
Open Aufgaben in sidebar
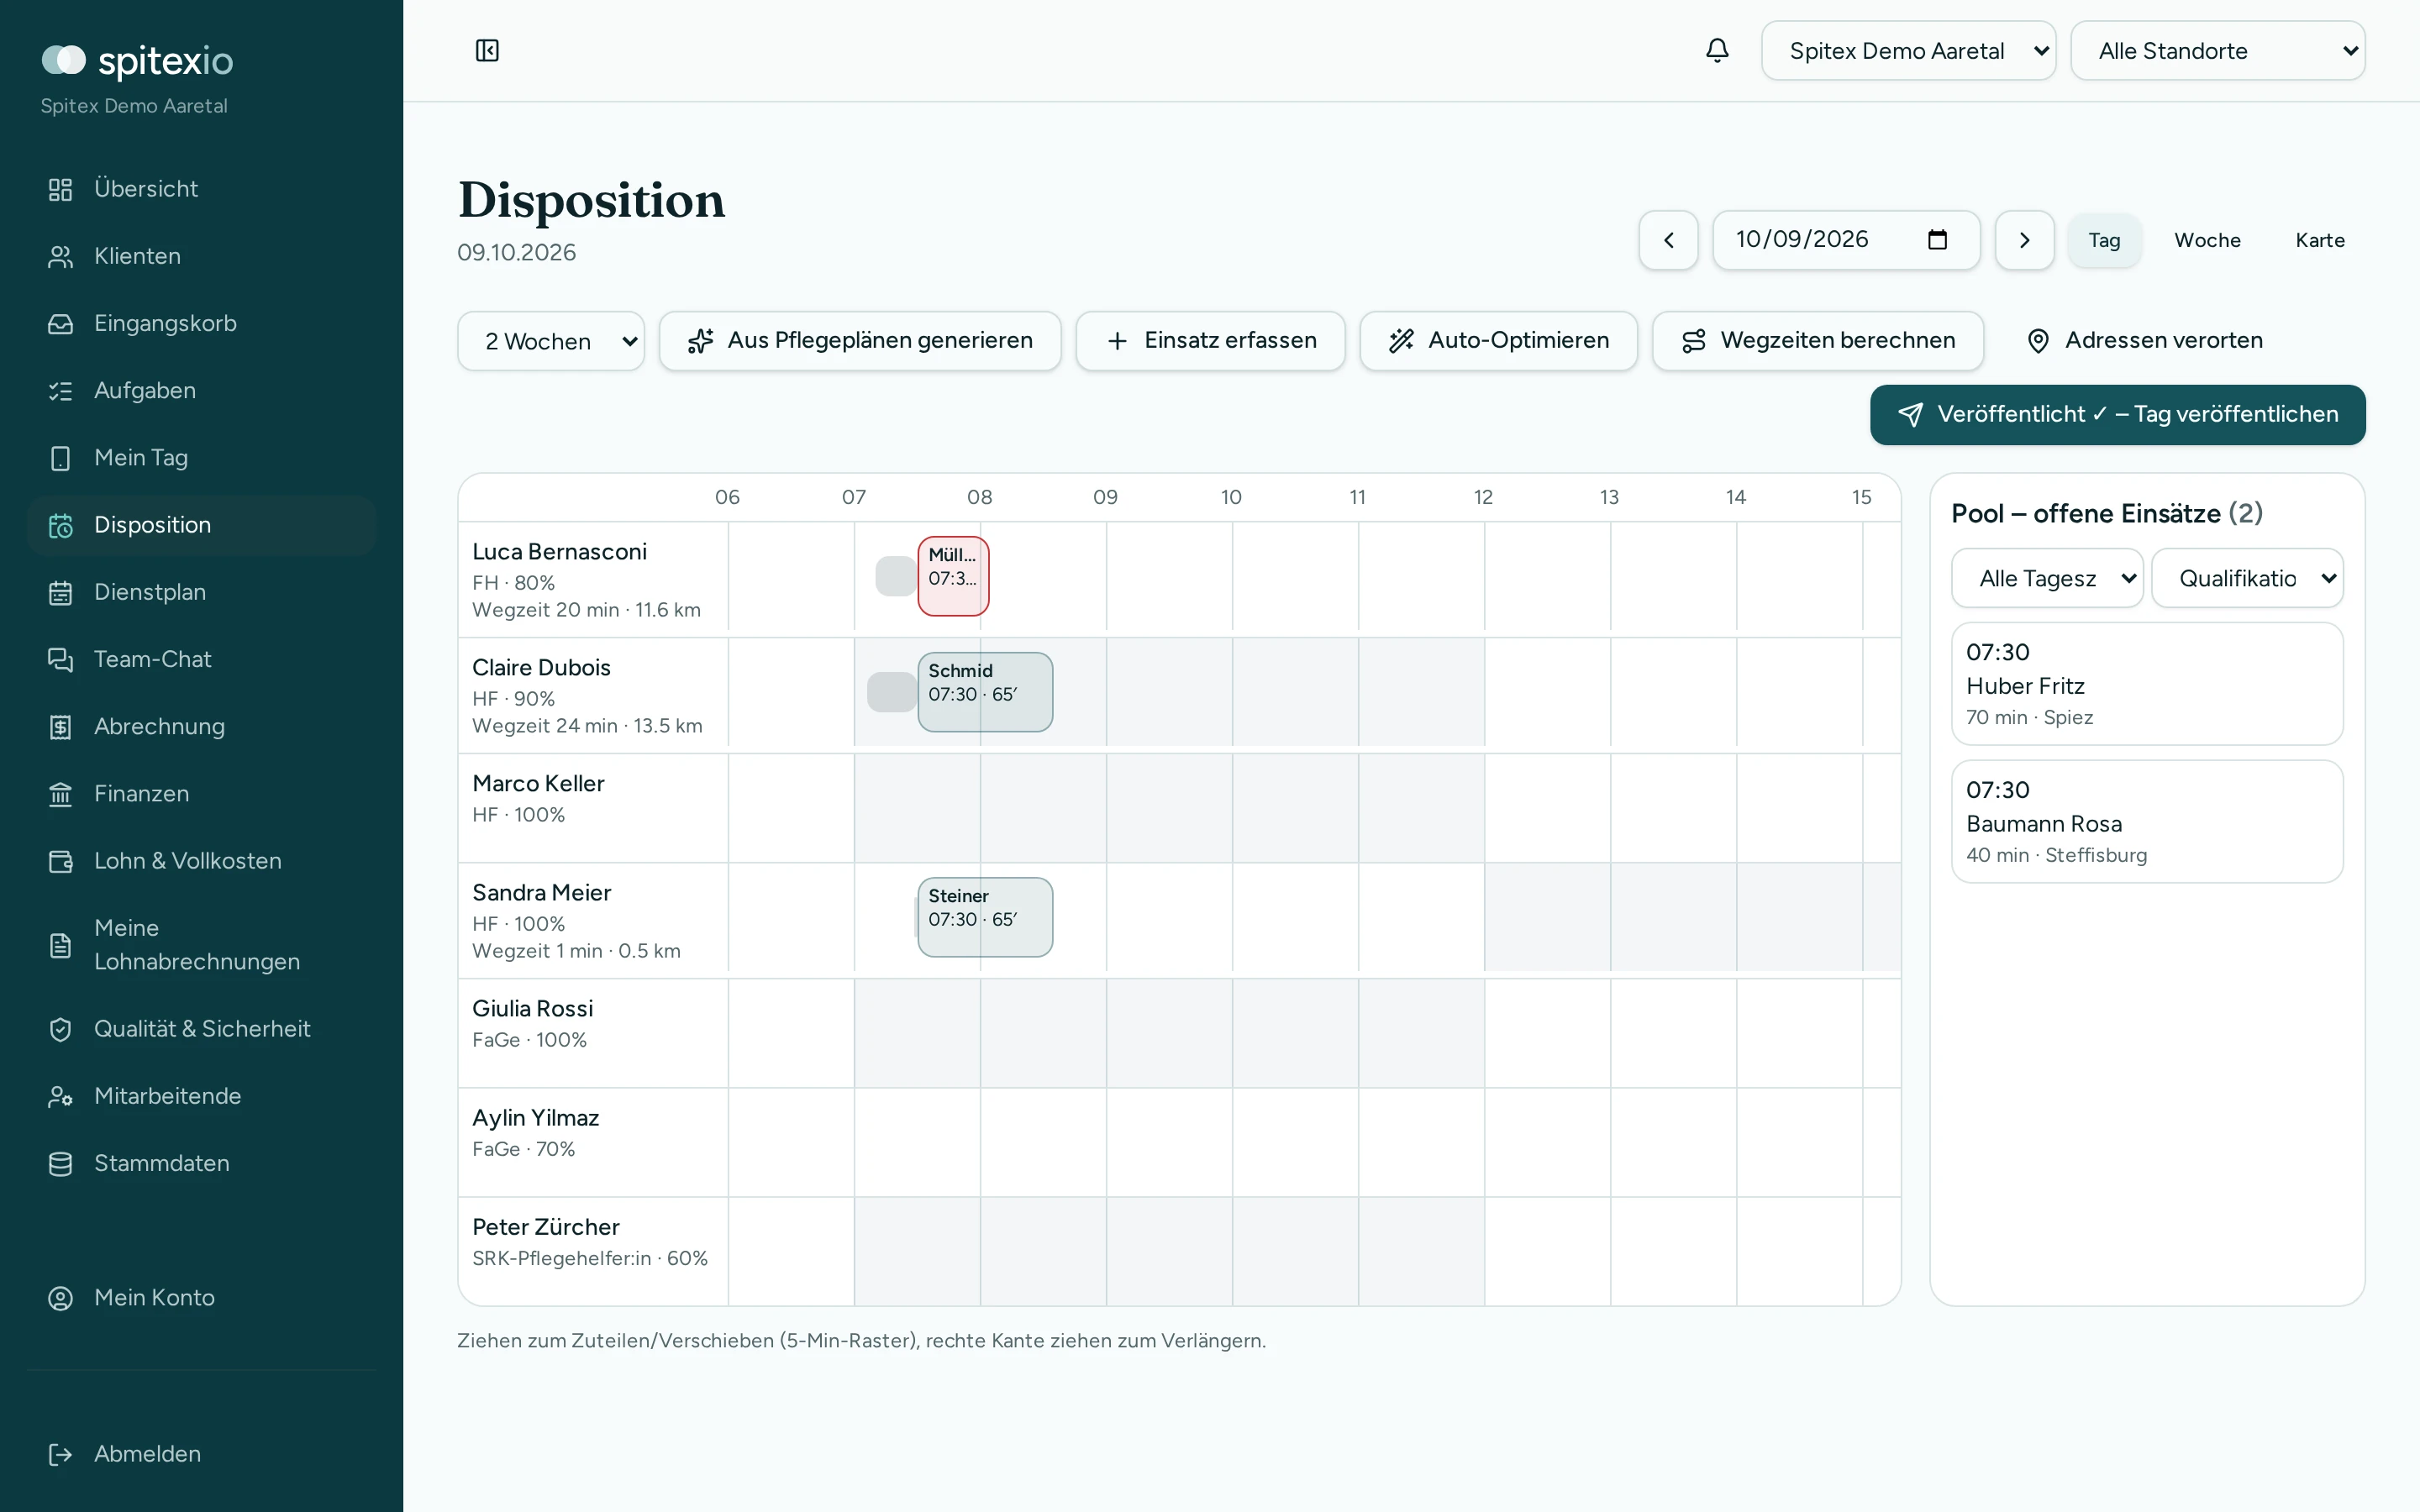pyautogui.click(x=201, y=390)
